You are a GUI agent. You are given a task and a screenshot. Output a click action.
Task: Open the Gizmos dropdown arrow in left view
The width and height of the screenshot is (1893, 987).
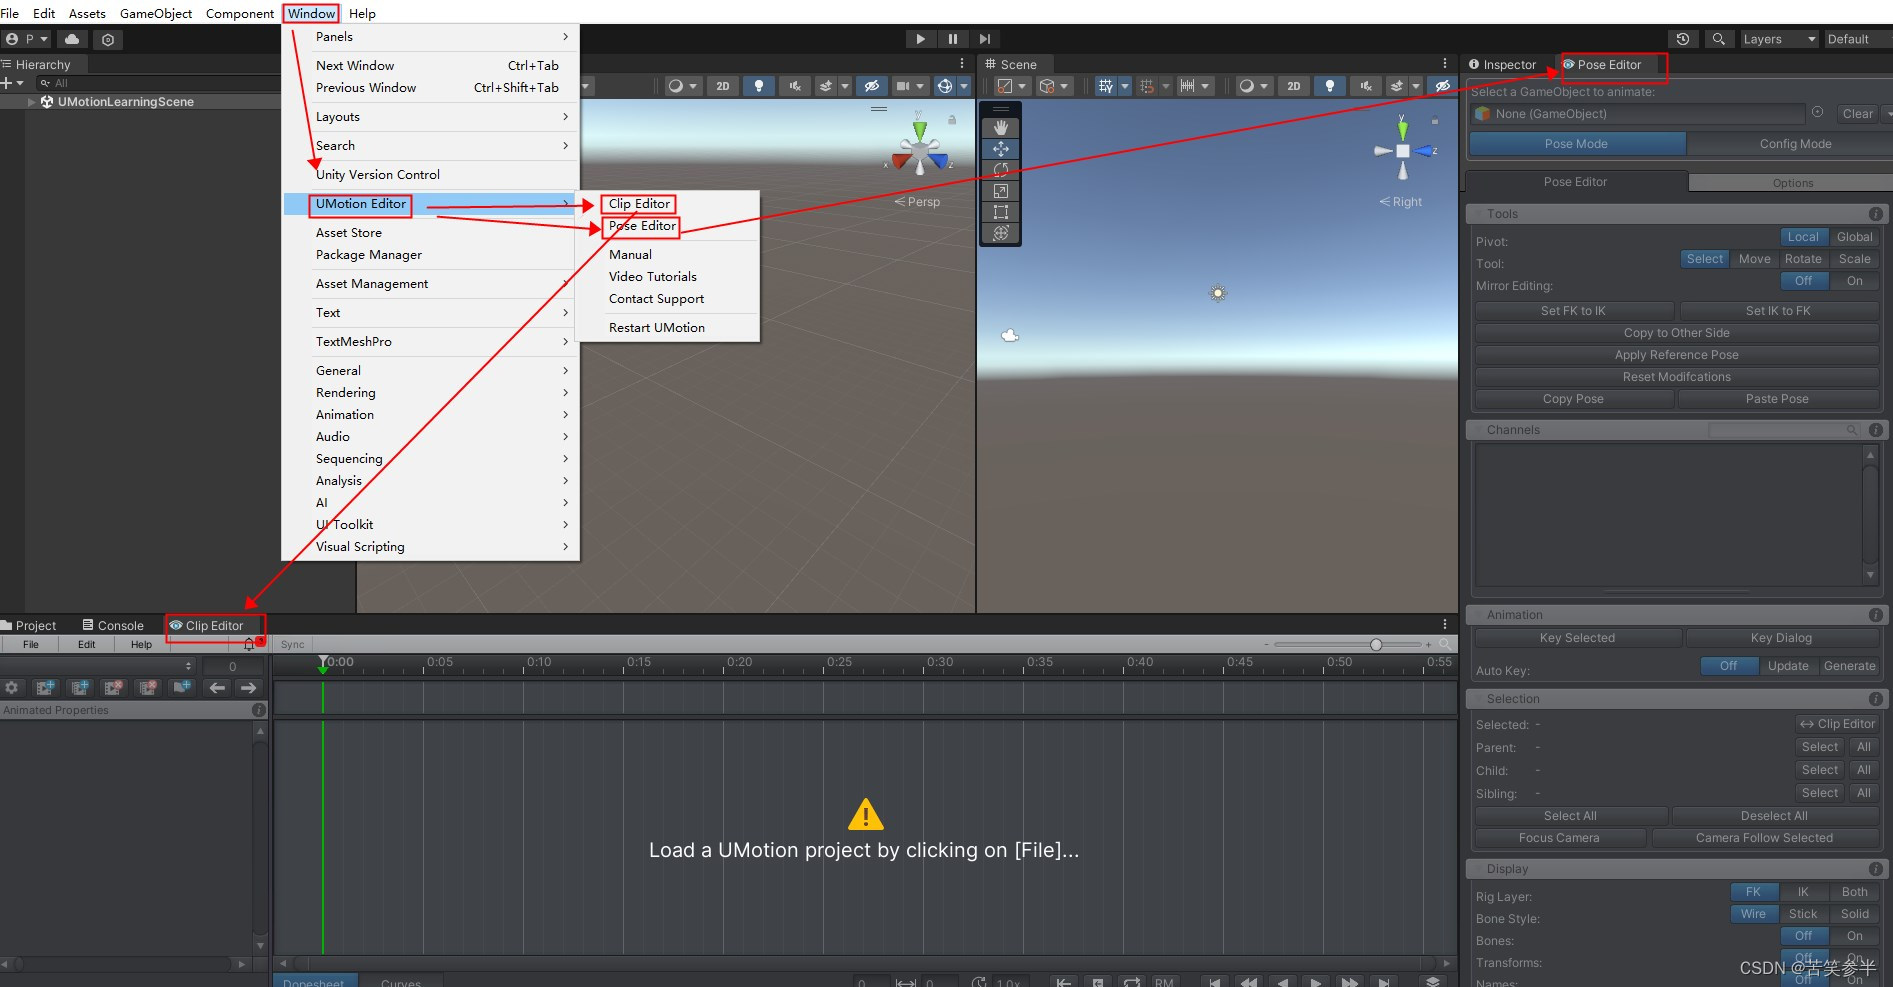964,86
